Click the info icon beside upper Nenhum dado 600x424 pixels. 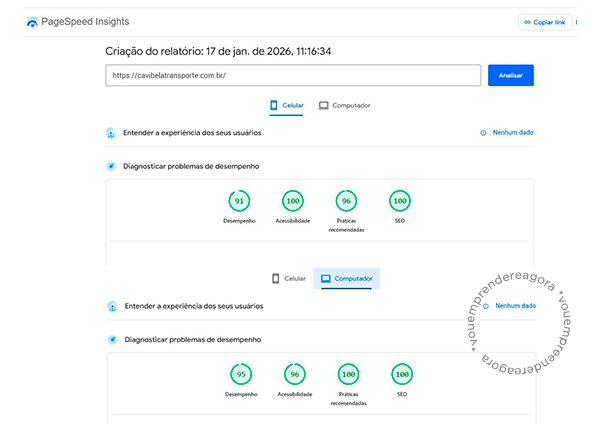(x=483, y=133)
